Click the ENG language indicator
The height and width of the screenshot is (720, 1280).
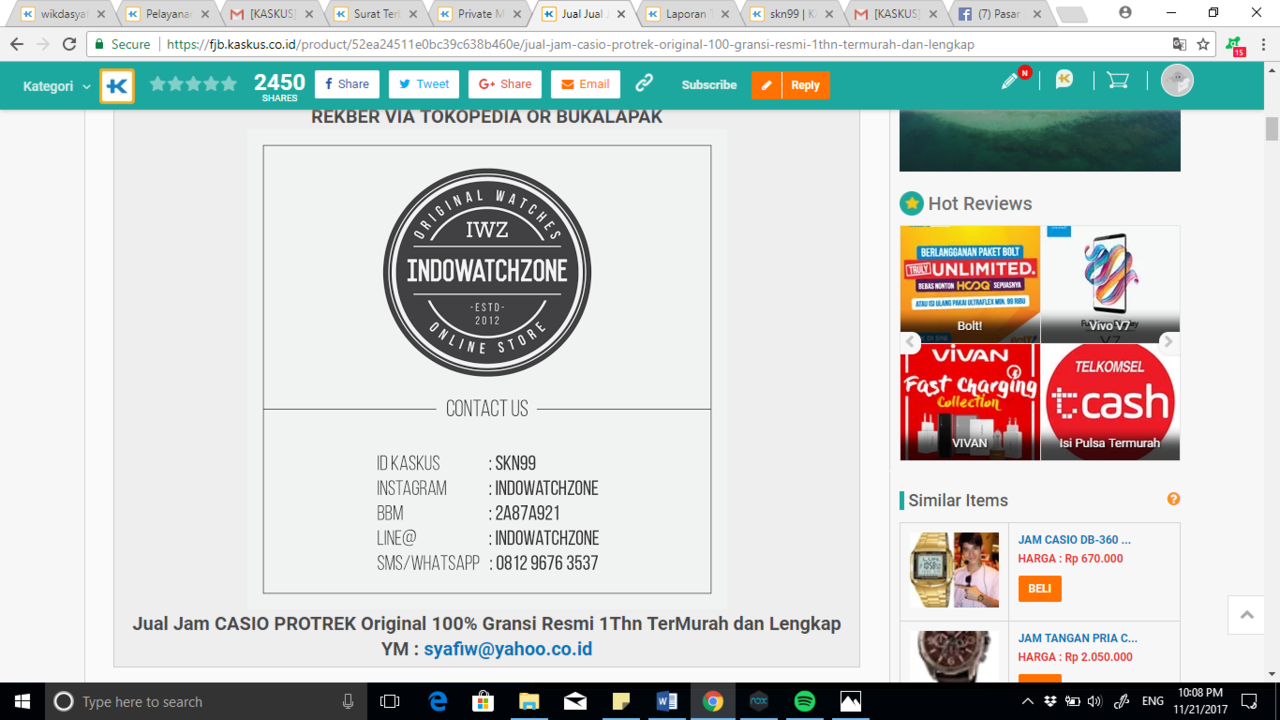point(1152,701)
